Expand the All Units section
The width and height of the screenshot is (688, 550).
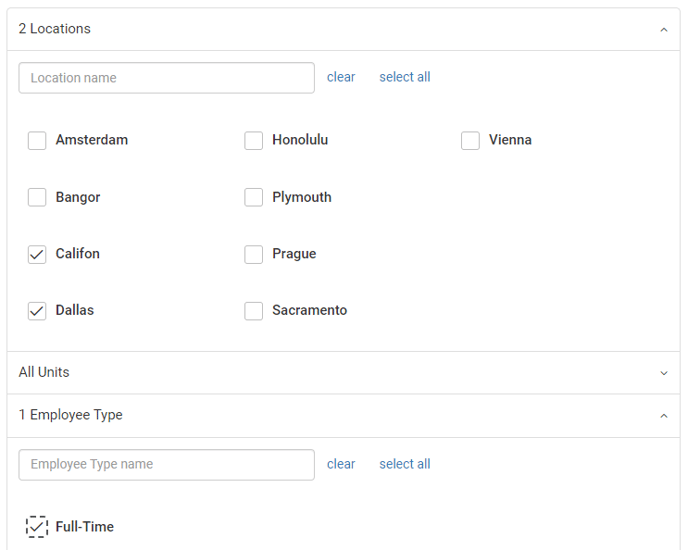663,373
